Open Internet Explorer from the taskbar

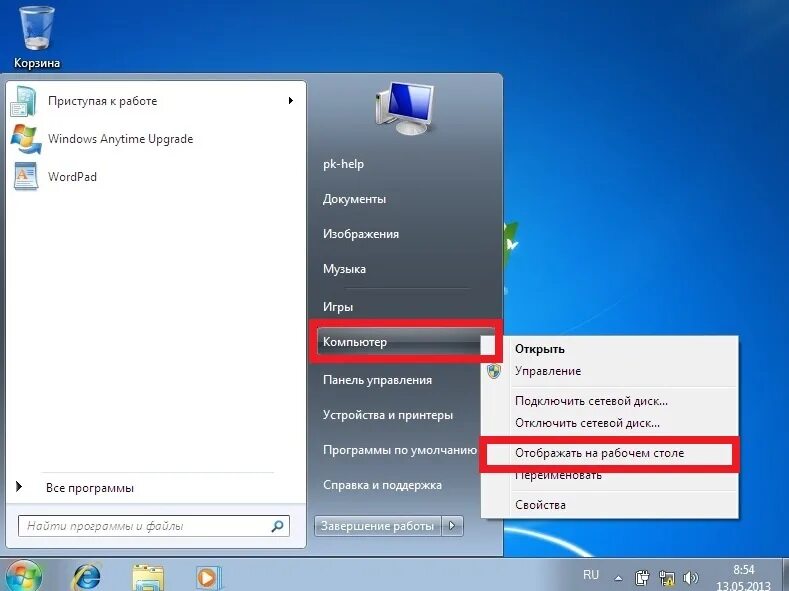(87, 576)
